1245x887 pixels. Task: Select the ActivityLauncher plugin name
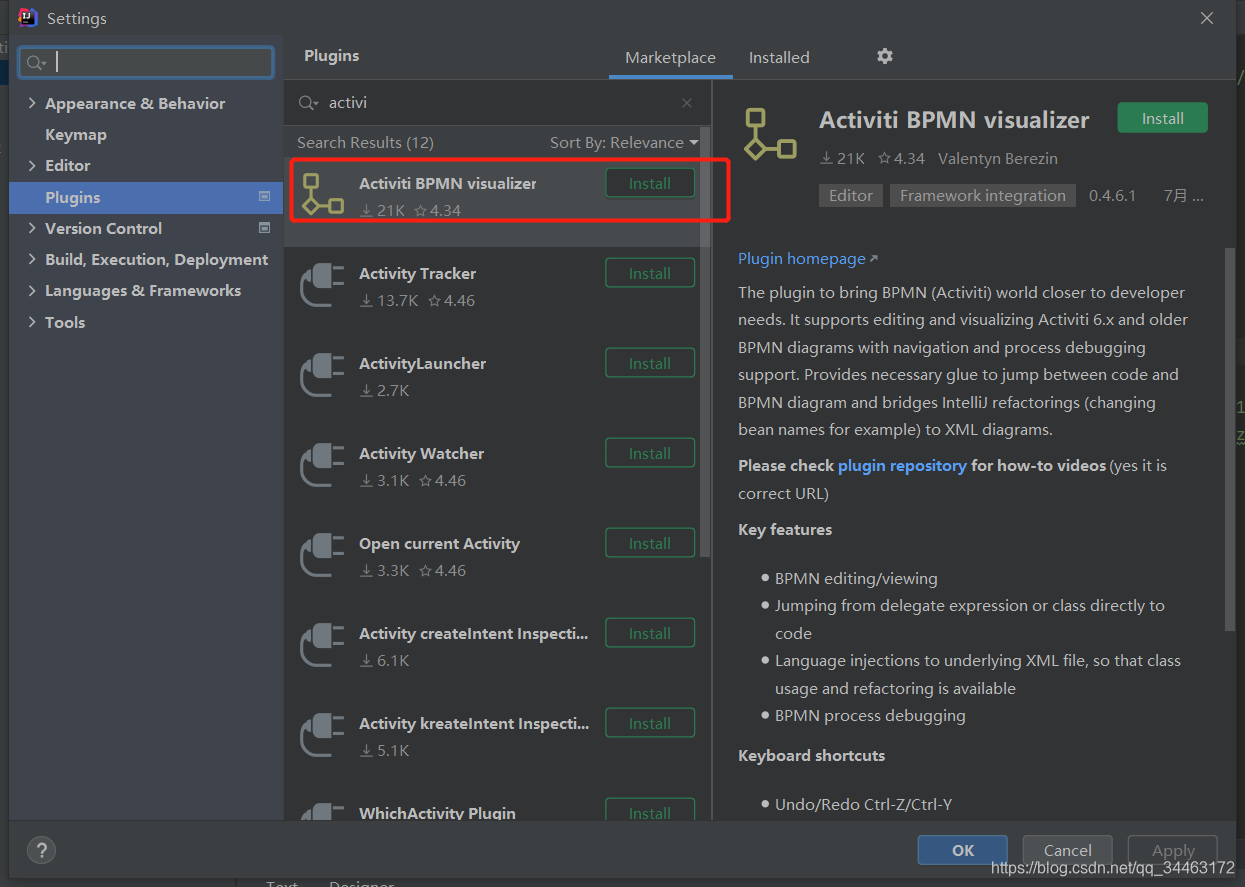click(x=422, y=363)
